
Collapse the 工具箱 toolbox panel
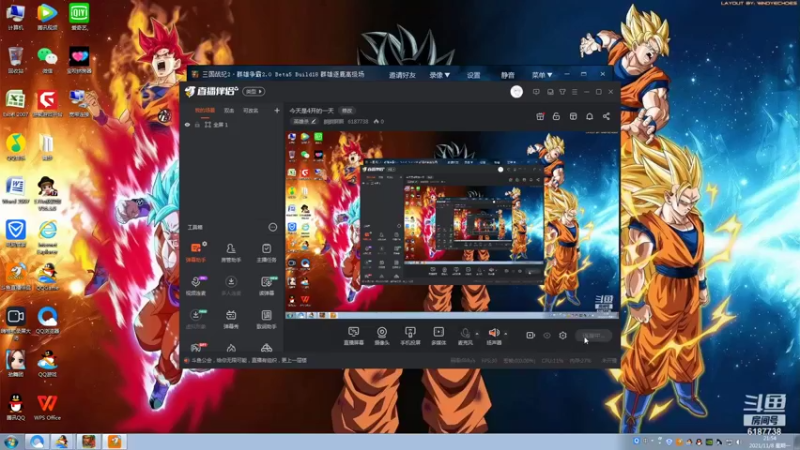[x=272, y=227]
